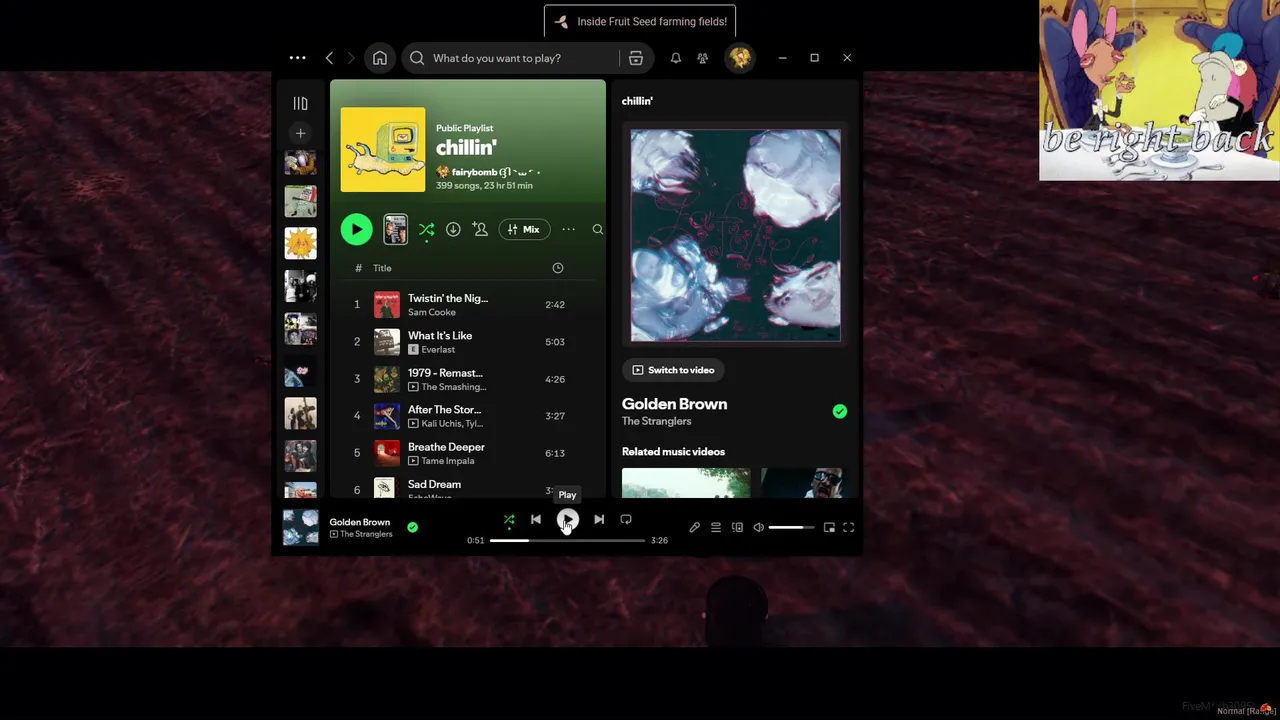Toggle the saved checkmark in the bottom player bar
Image resolution: width=1280 pixels, height=720 pixels.
(412, 527)
